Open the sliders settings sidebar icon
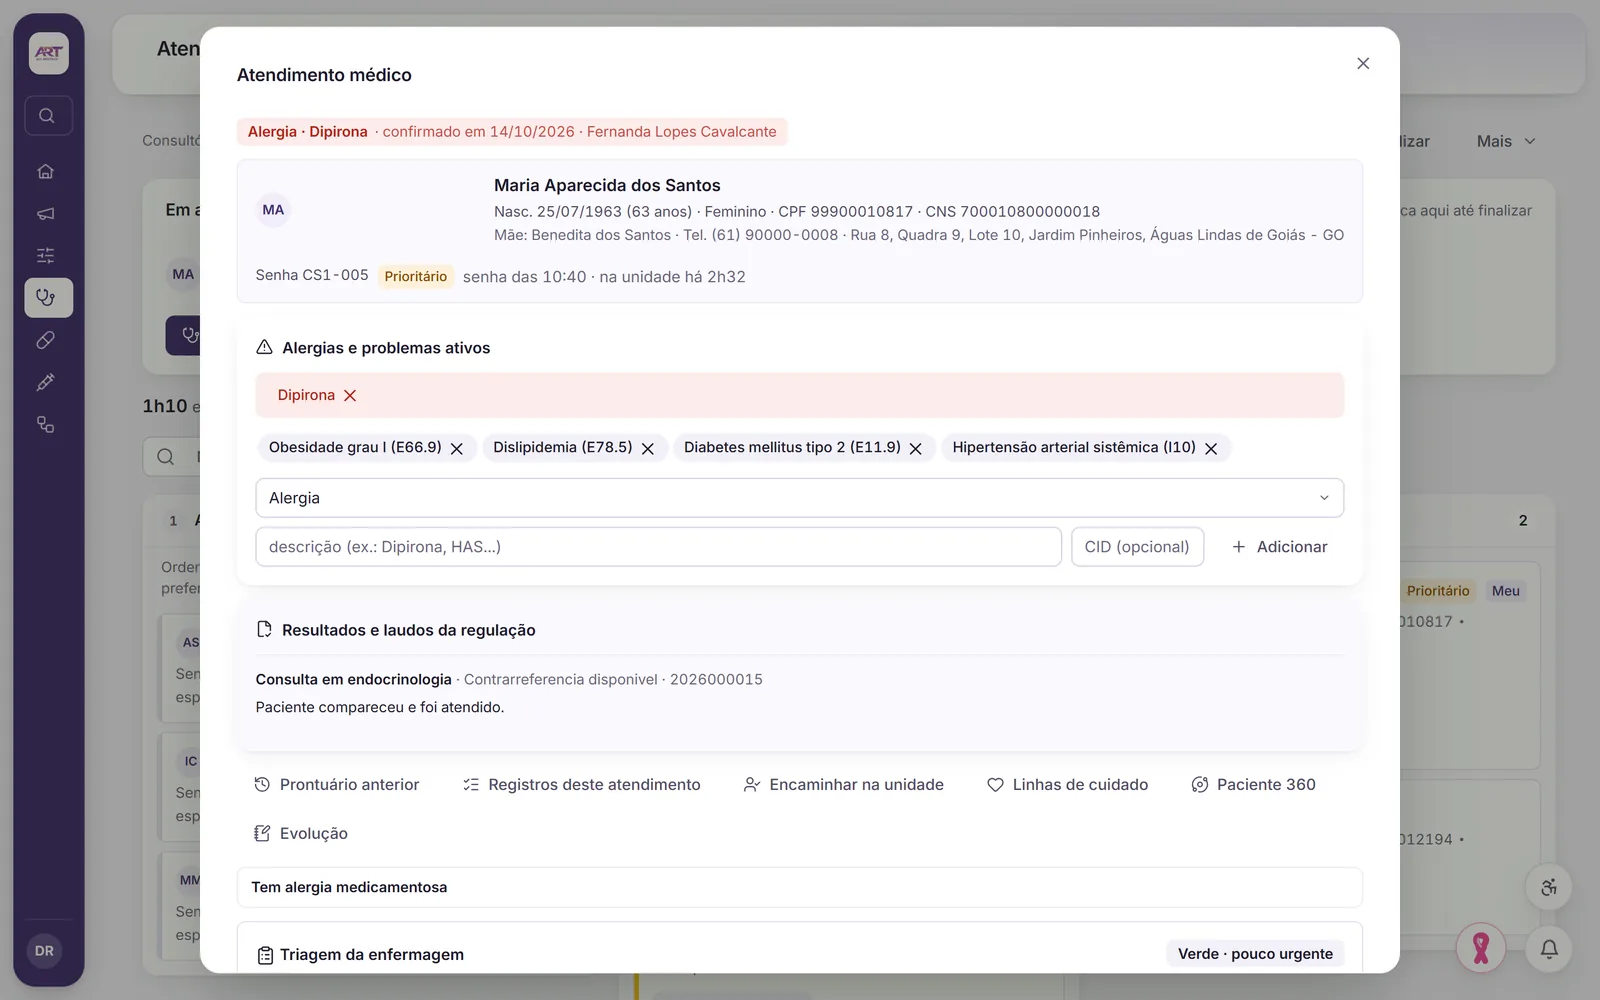This screenshot has height=1000, width=1600. tap(46, 256)
